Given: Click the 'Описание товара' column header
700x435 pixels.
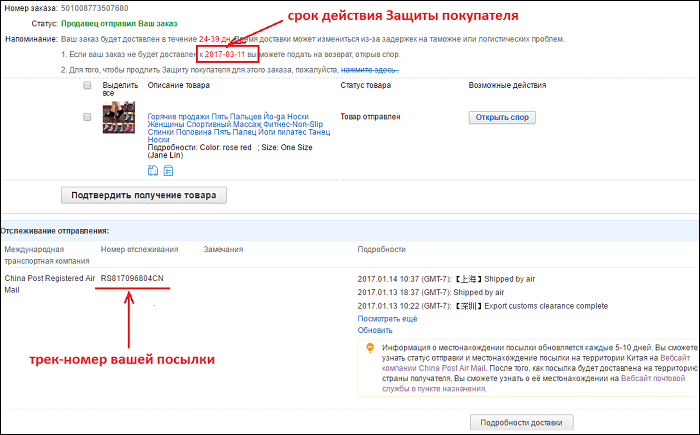Looking at the screenshot, I should [179, 85].
